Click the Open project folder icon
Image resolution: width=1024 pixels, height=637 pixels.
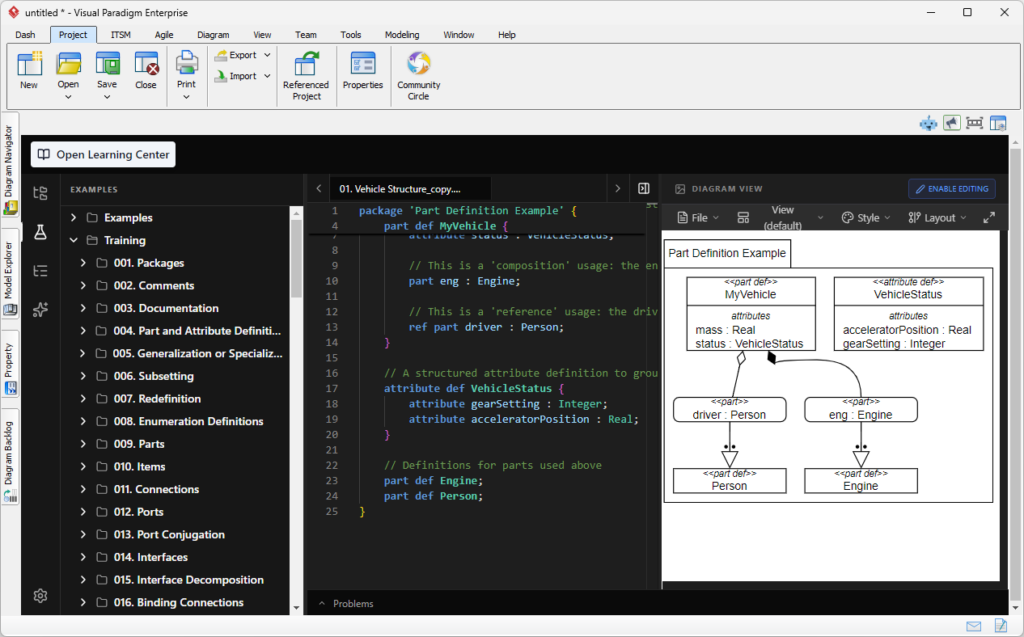point(68,64)
